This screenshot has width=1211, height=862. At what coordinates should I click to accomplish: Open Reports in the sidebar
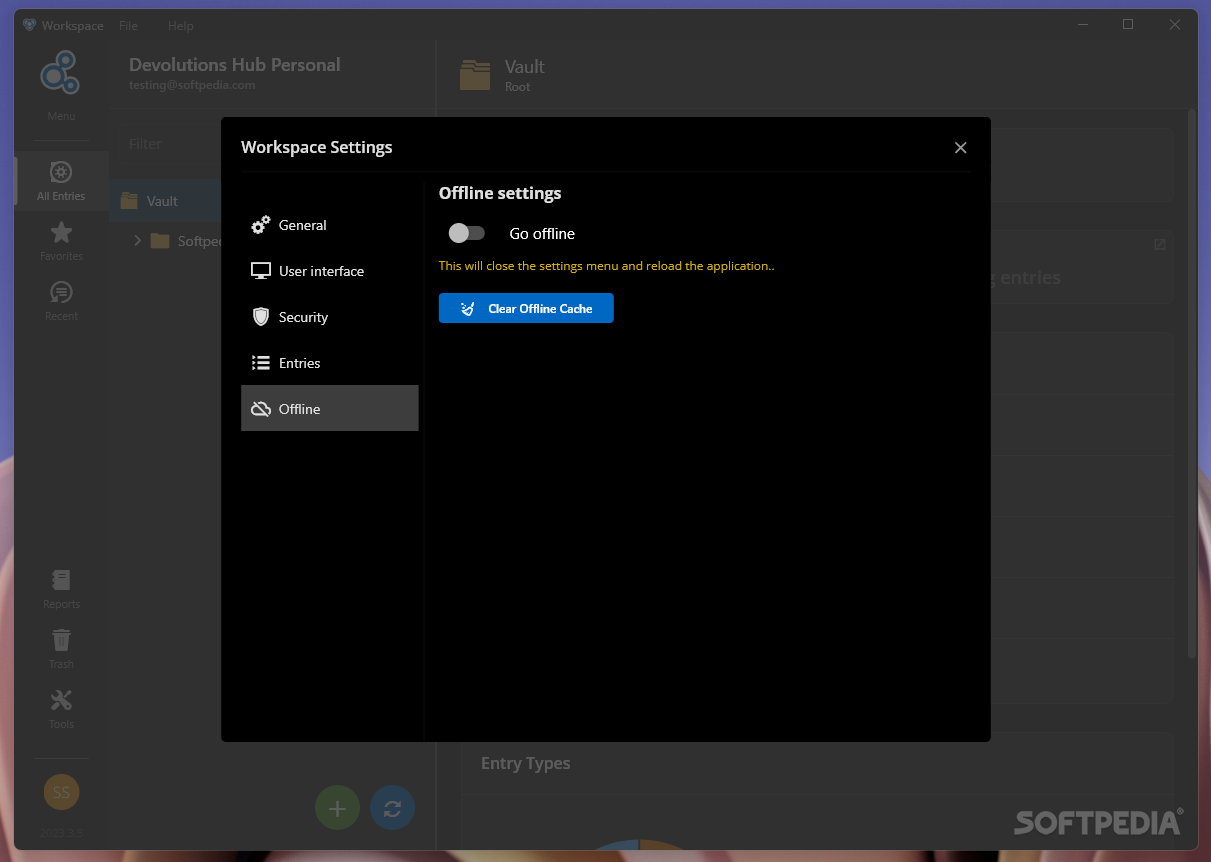coord(61,589)
